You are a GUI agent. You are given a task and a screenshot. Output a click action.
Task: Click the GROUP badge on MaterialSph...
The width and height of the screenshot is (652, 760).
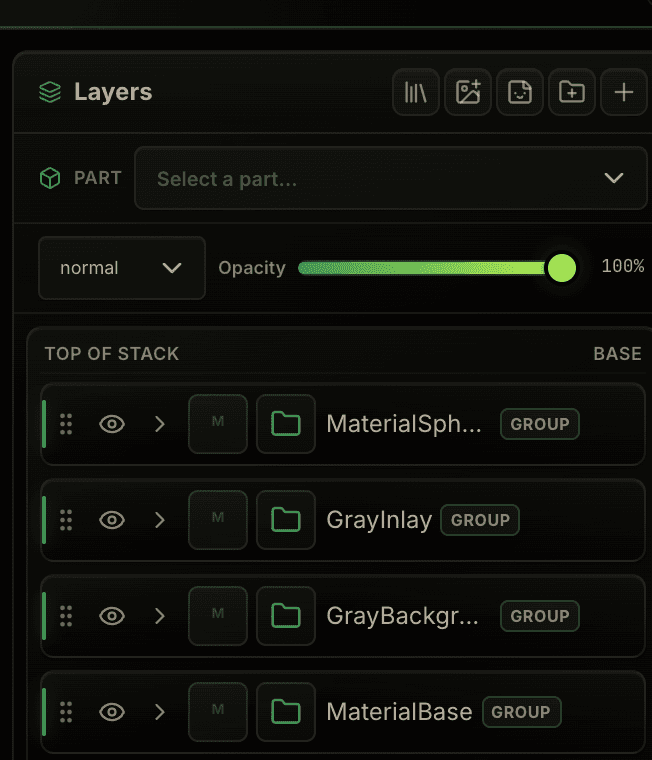pos(540,424)
